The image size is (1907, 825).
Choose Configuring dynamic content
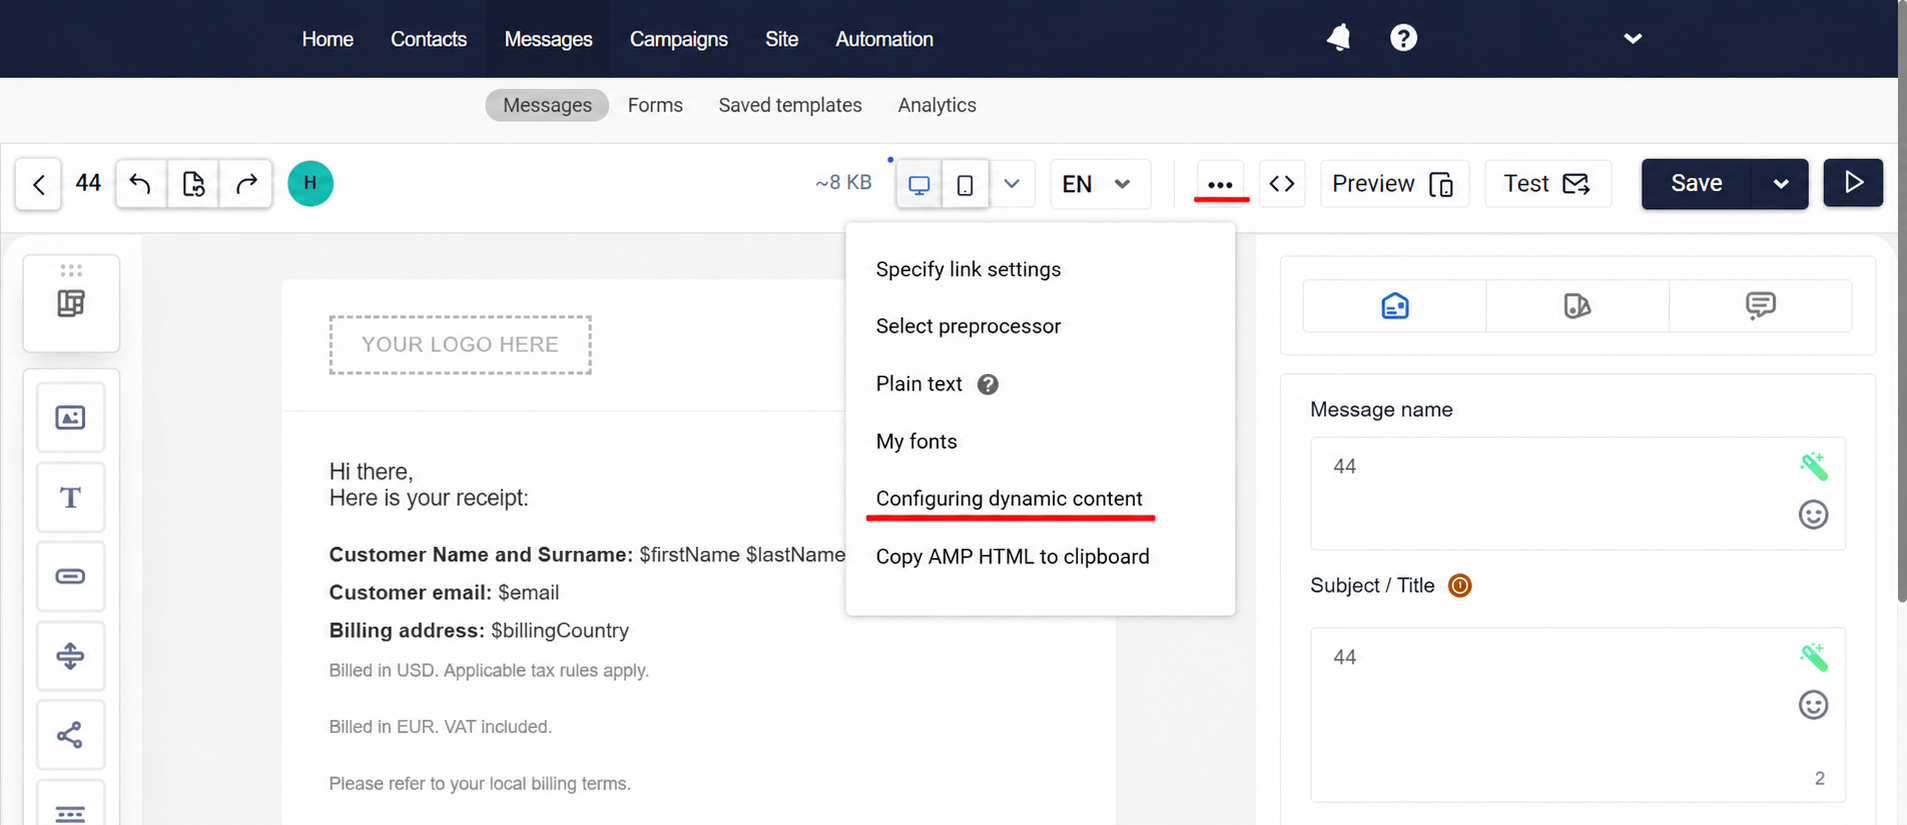coord(1009,499)
